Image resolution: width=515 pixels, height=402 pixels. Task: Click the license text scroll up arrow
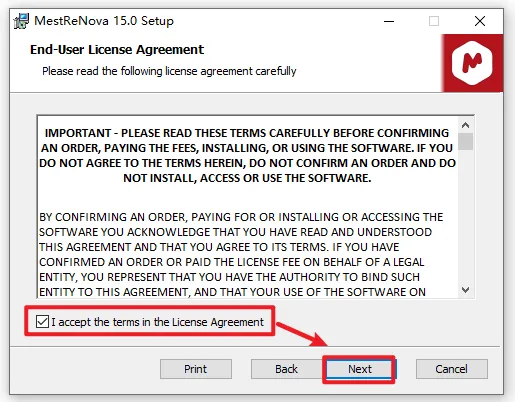[x=466, y=125]
